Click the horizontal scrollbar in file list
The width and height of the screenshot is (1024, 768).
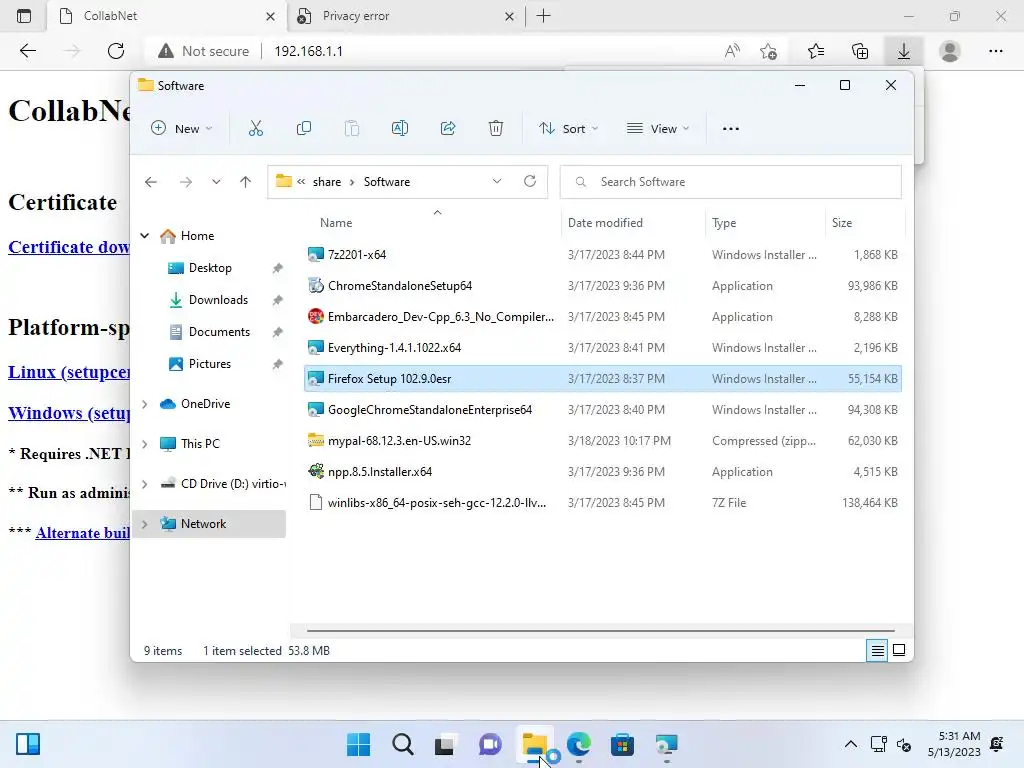(600, 631)
